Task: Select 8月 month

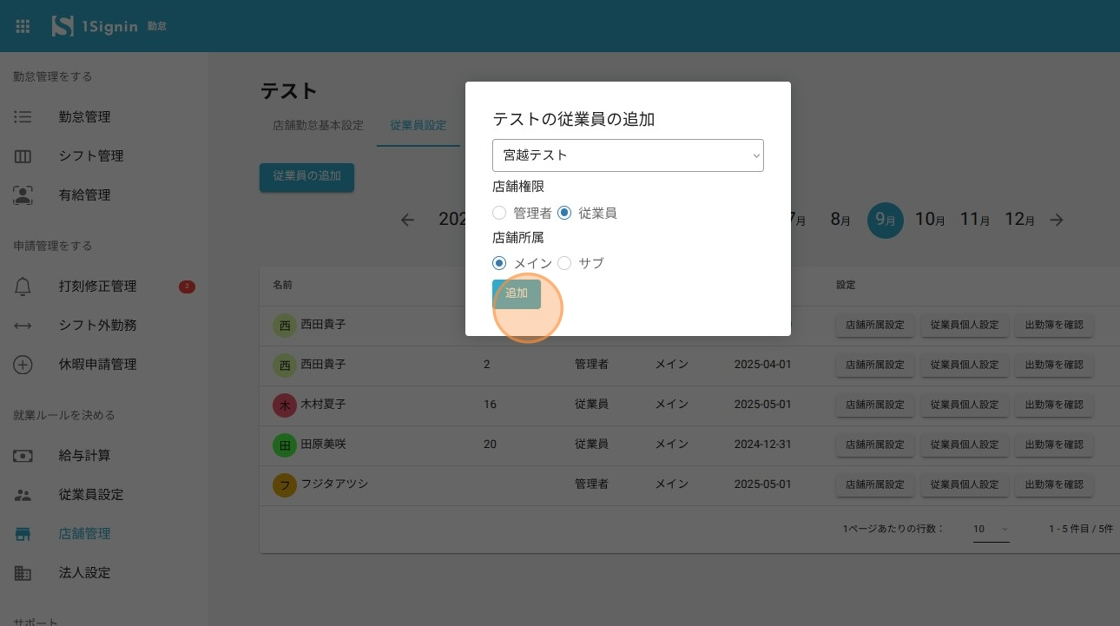Action: point(840,220)
